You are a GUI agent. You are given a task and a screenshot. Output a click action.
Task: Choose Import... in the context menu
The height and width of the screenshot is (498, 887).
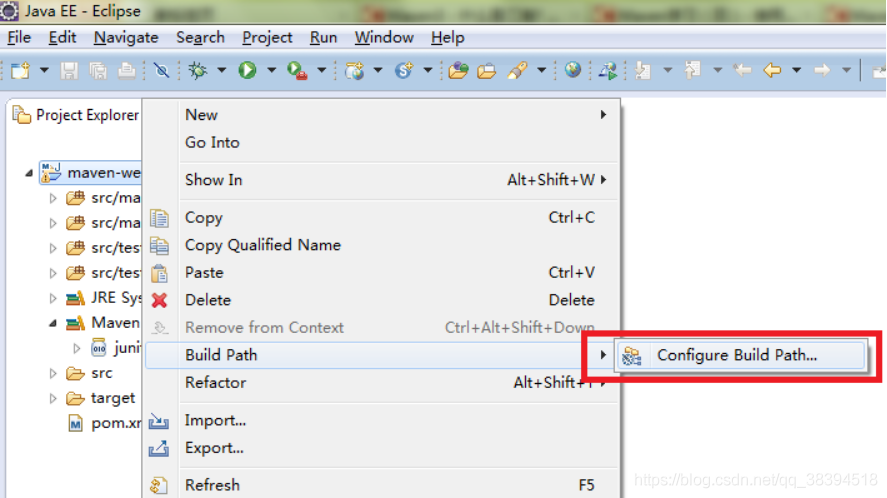coord(382,420)
